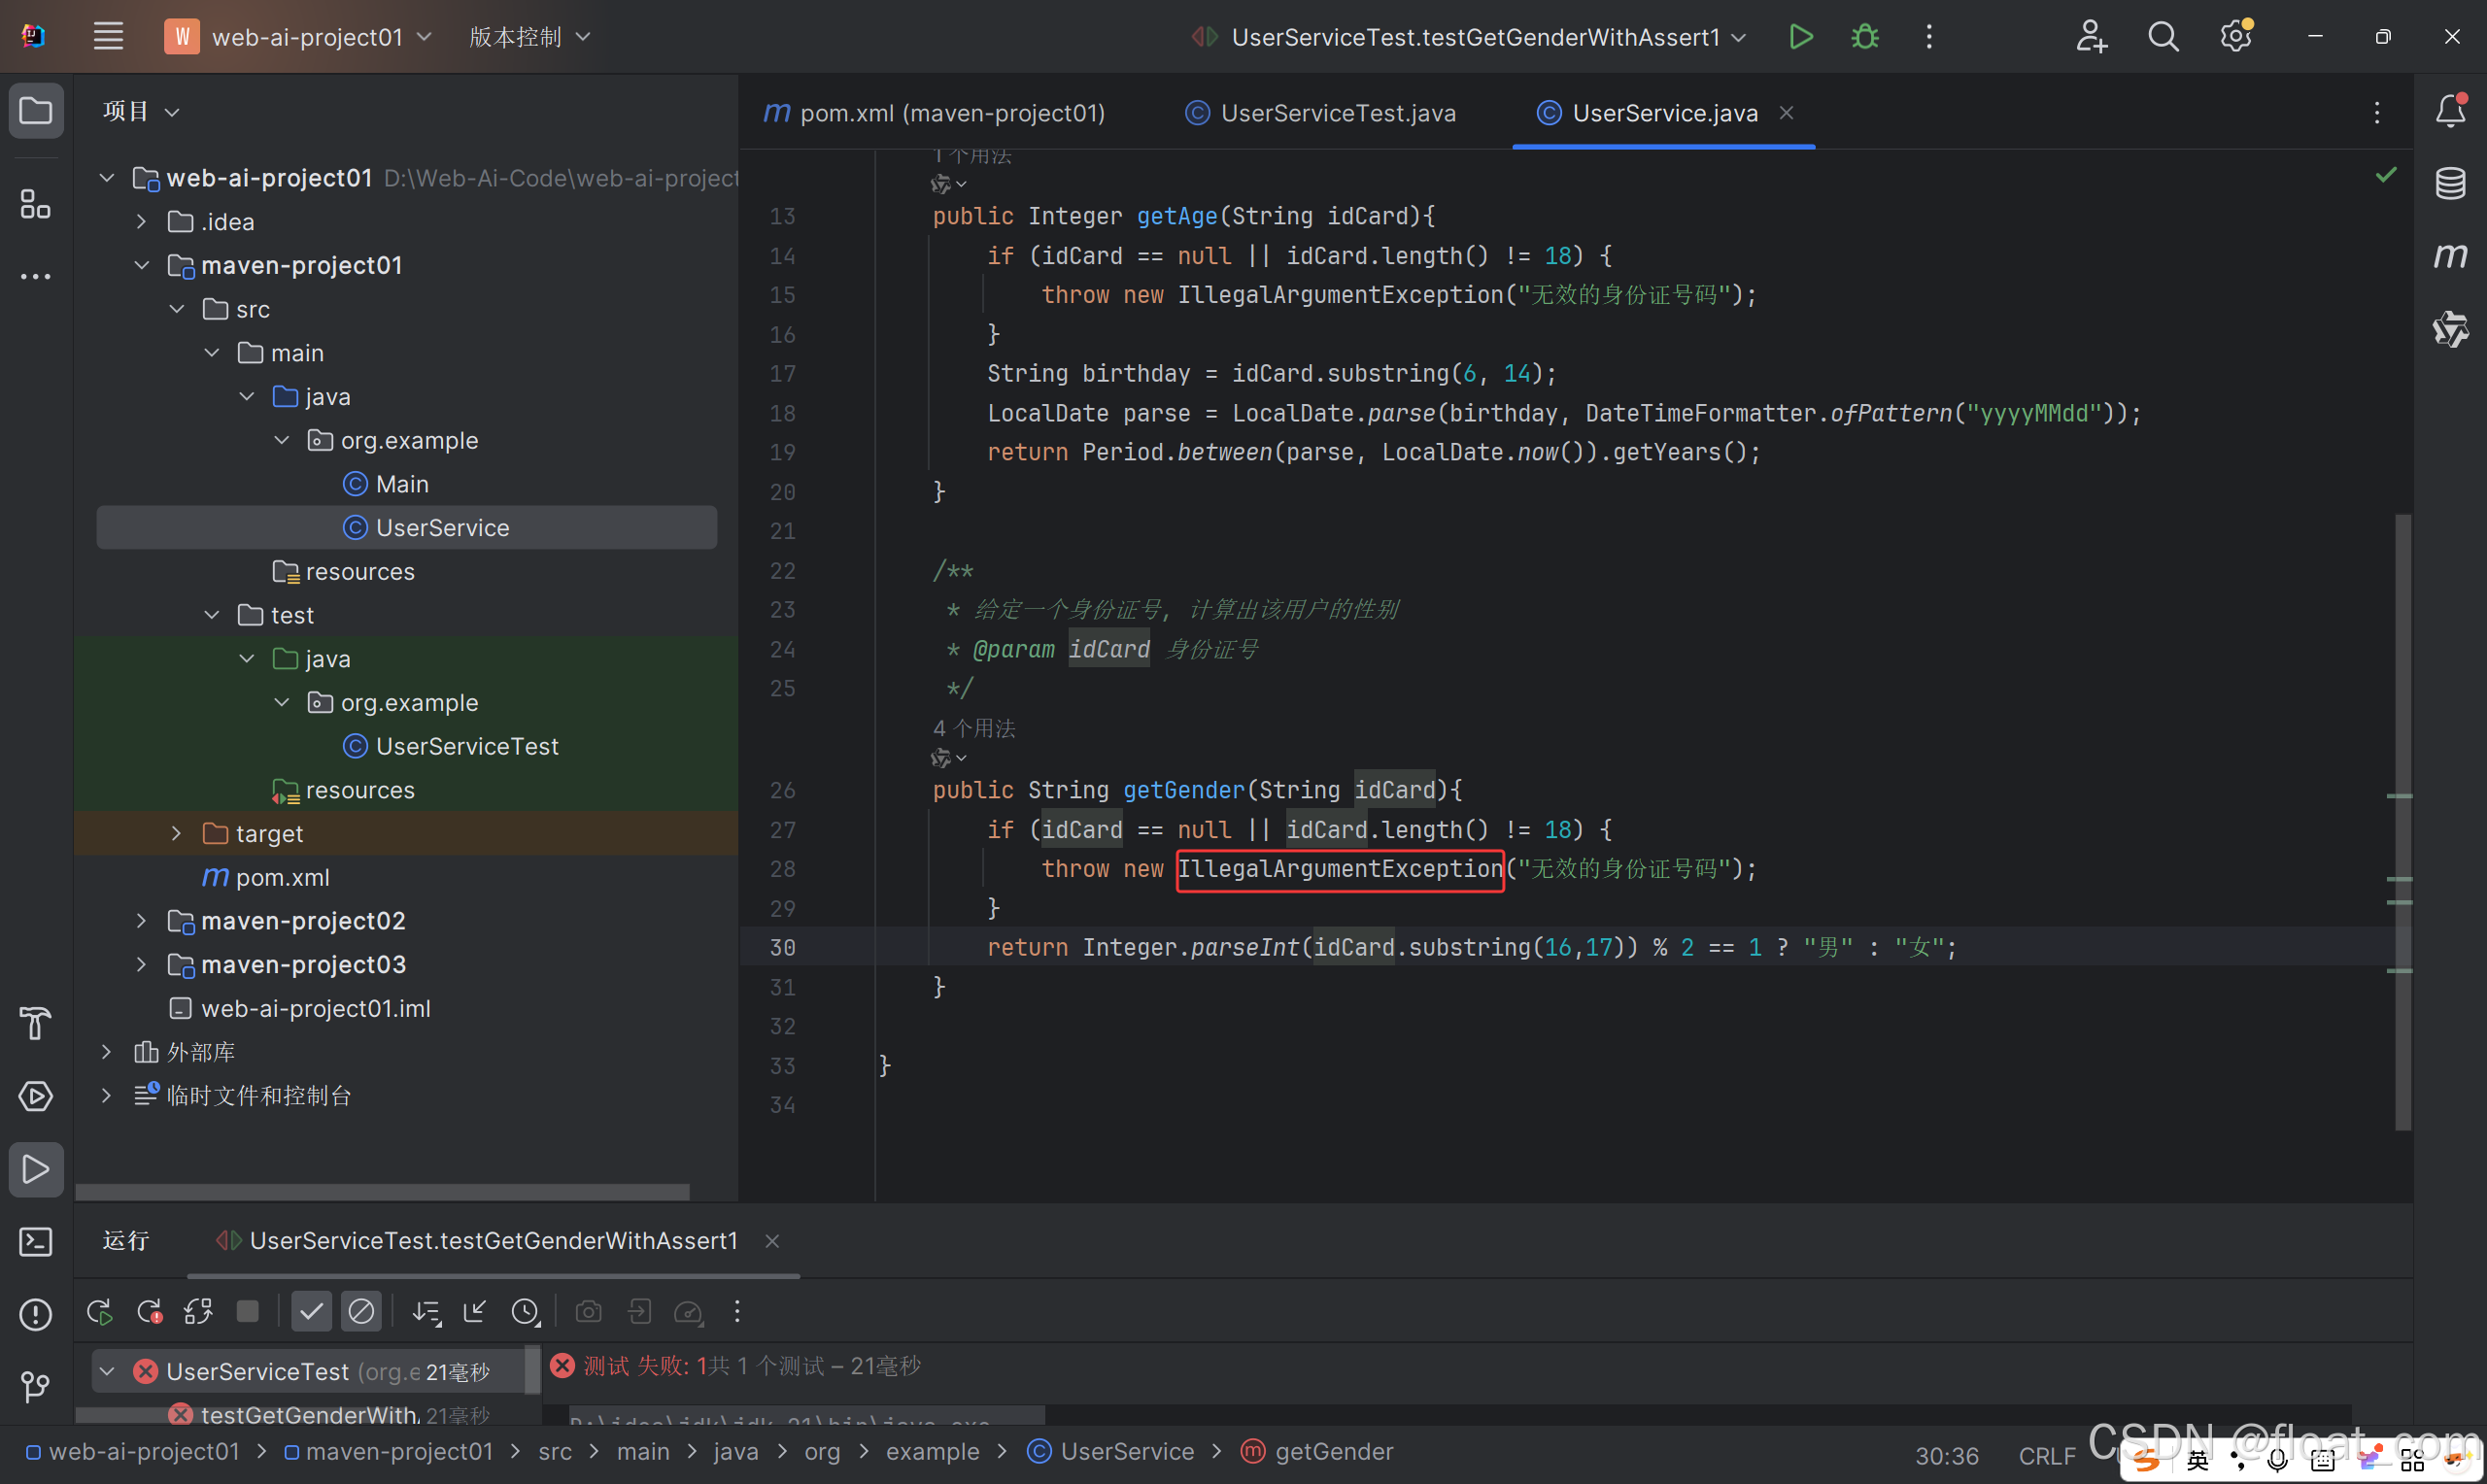Open the Git version control tool window
The image size is (2487, 1484).
click(36, 1386)
